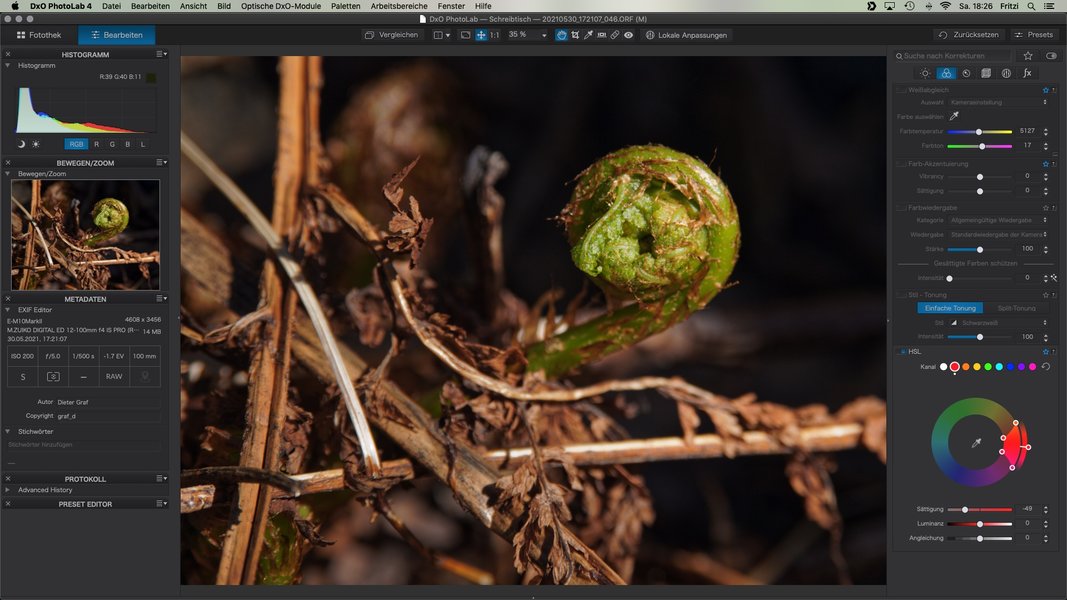Click the HSL color wheel eyedropper
This screenshot has height=600, width=1067.
point(976,443)
